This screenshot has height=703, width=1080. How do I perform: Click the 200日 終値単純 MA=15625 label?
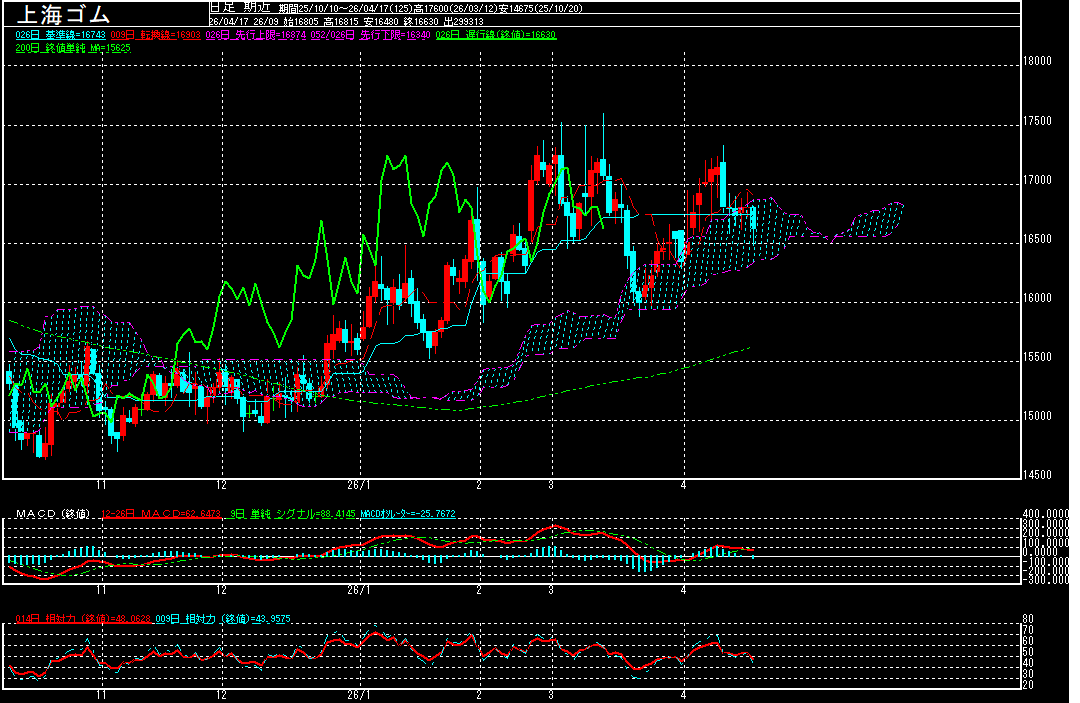click(73, 48)
